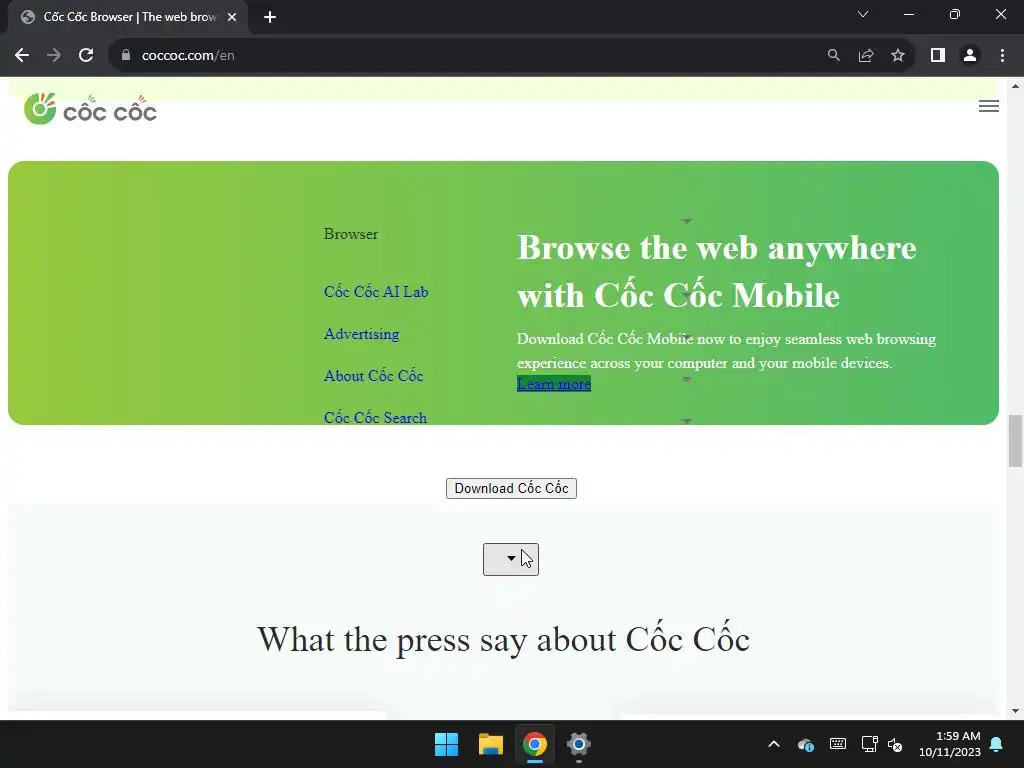Bookmark this page with the star icon
The height and width of the screenshot is (768, 1024).
point(898,56)
